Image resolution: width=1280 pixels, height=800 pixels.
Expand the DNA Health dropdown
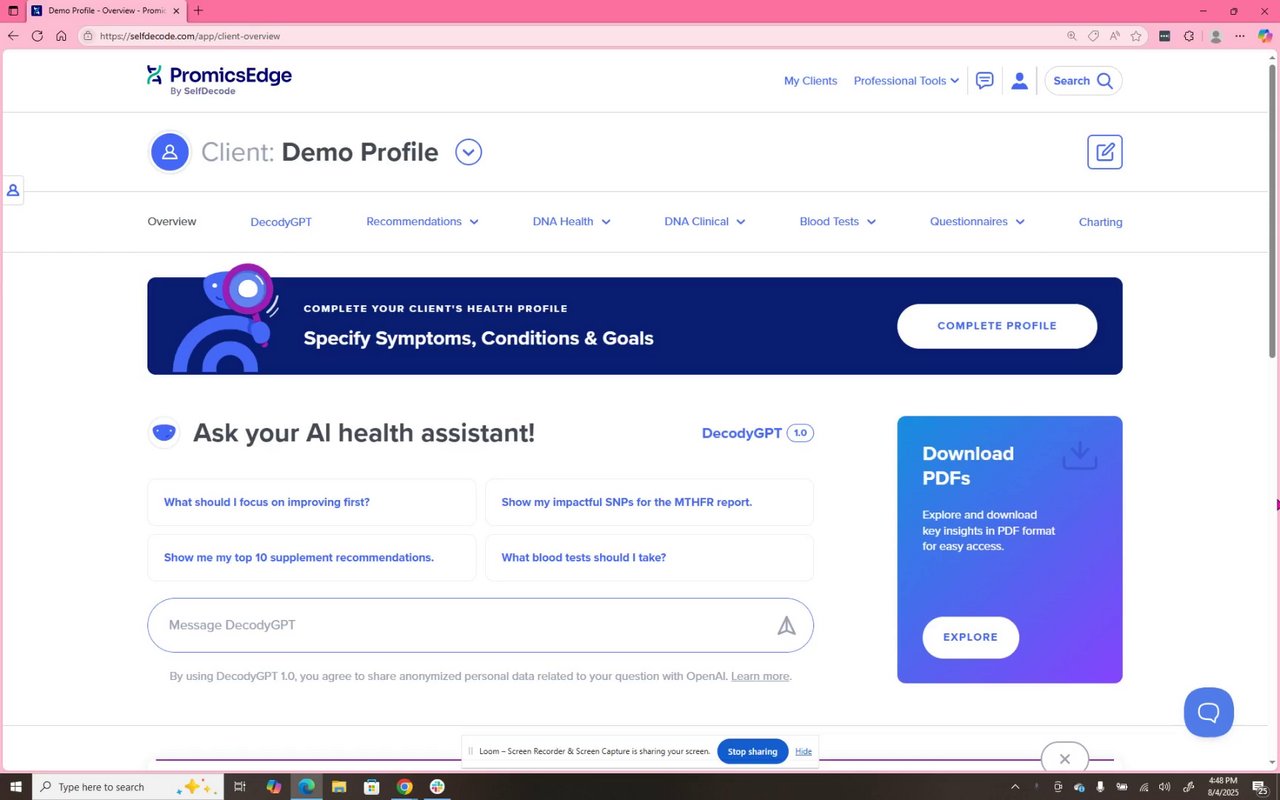(571, 222)
